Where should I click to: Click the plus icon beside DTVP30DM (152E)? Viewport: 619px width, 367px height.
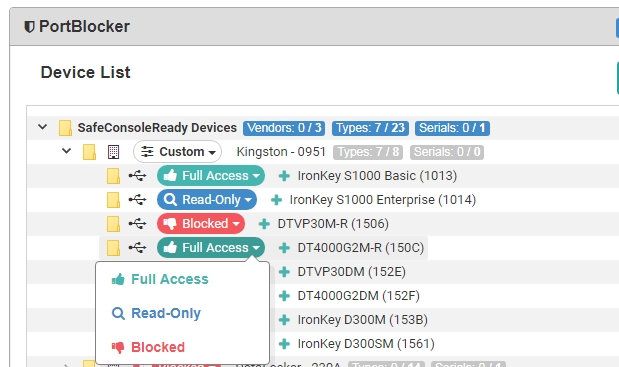(284, 272)
